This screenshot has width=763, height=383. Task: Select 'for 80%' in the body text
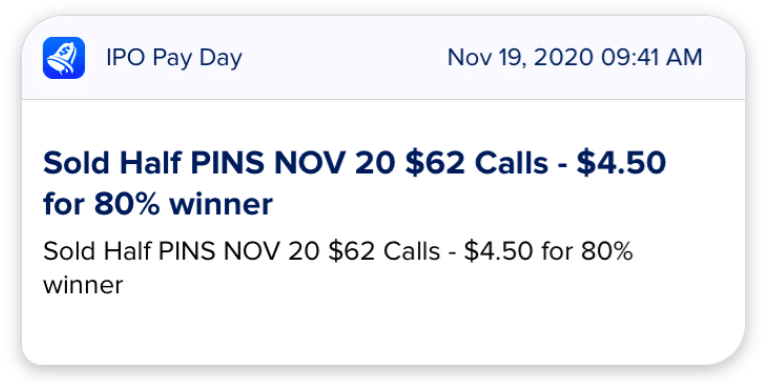pos(586,252)
